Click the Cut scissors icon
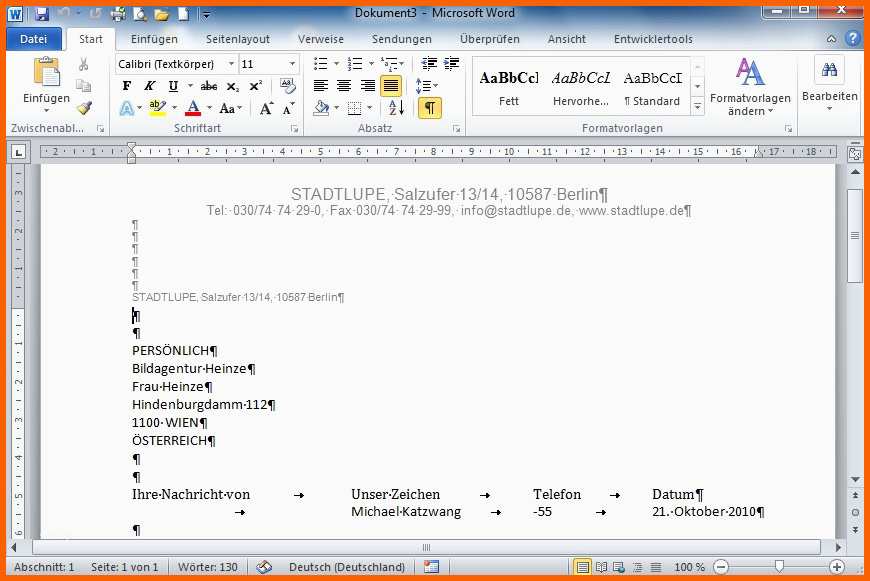This screenshot has height=581, width=870. (x=84, y=64)
